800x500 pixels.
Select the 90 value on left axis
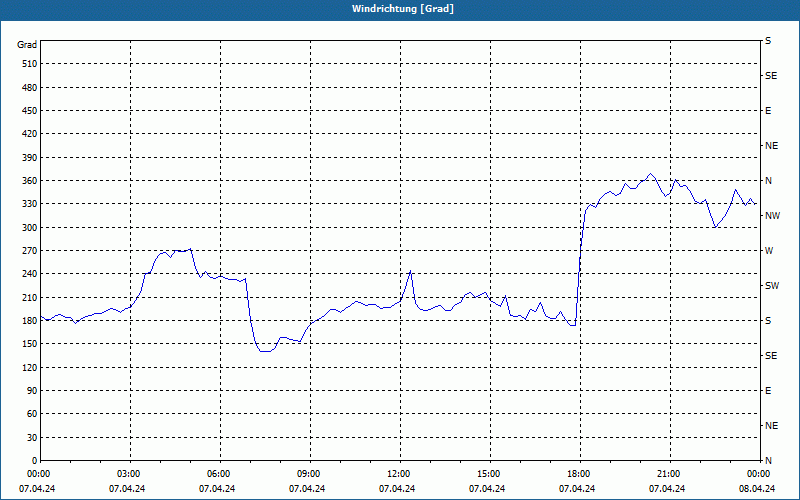(x=32, y=391)
